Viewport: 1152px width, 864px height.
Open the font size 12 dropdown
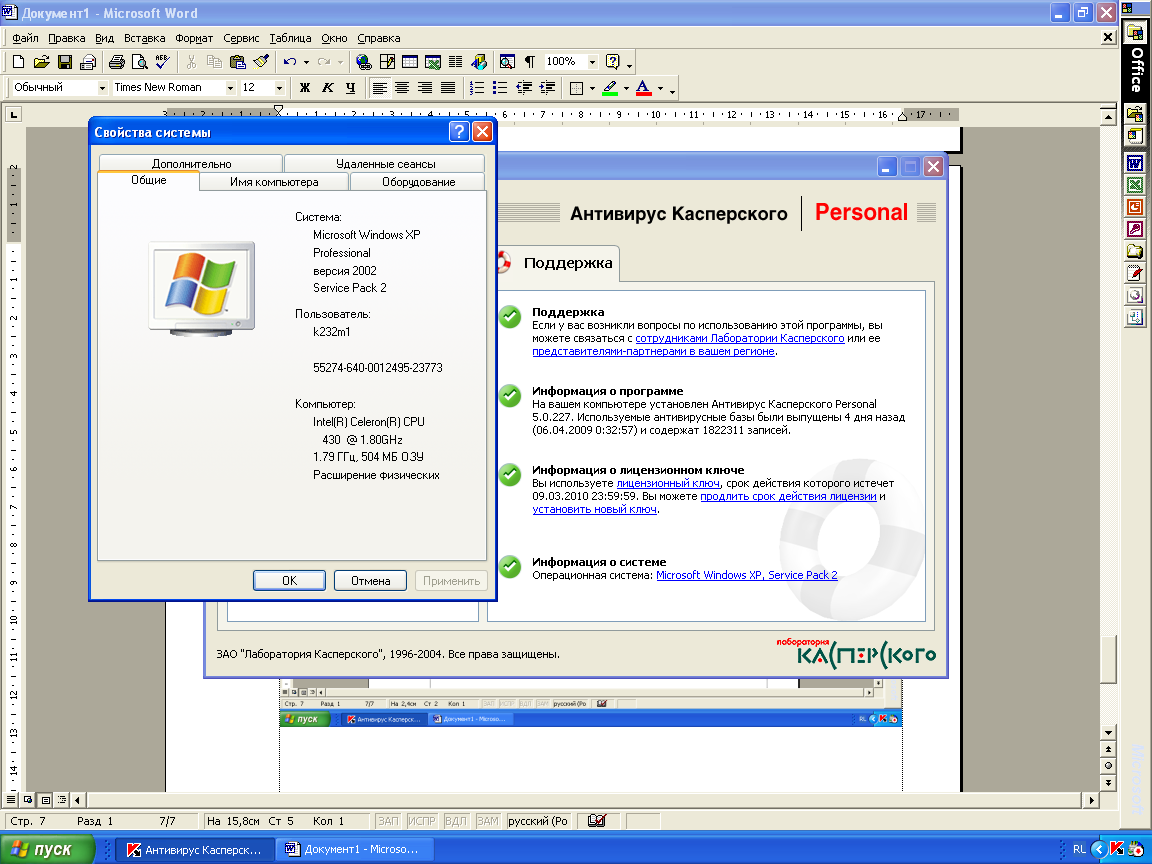pos(279,88)
